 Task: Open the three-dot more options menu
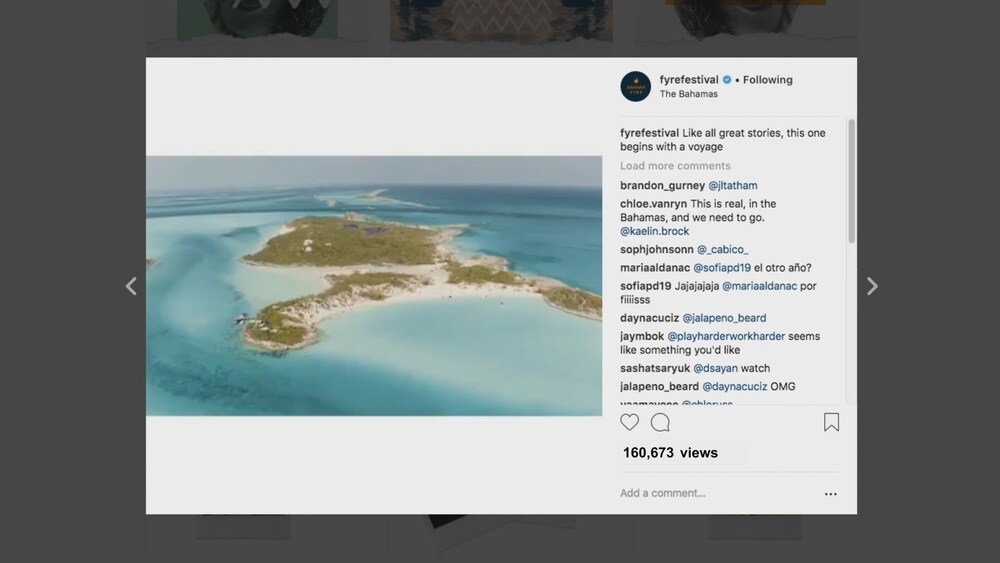(830, 494)
